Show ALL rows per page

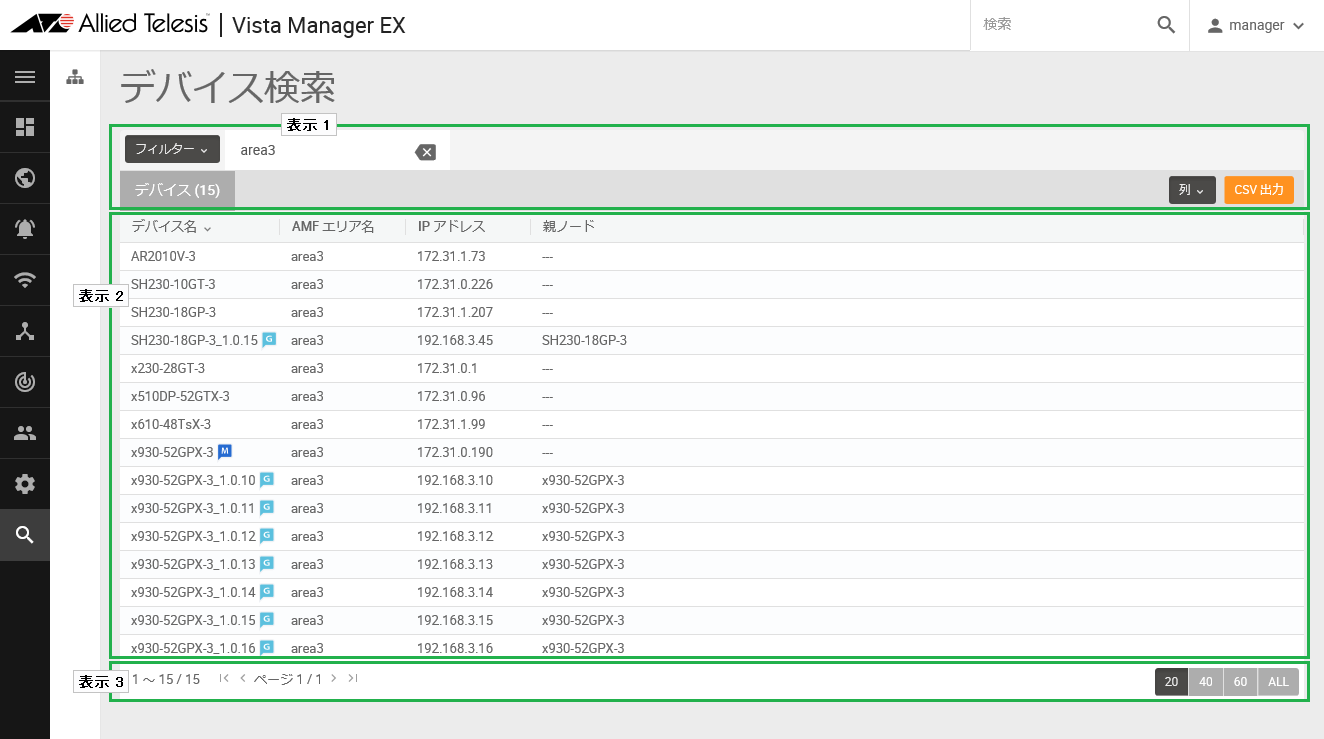click(x=1278, y=682)
